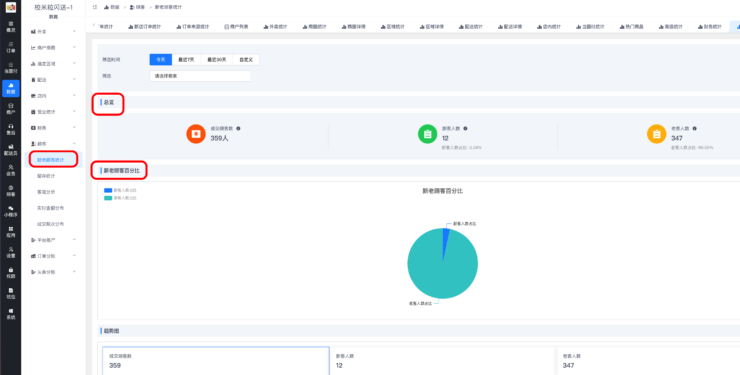
Task: Expand the 平台账户 sidebar group
Action: point(53,240)
